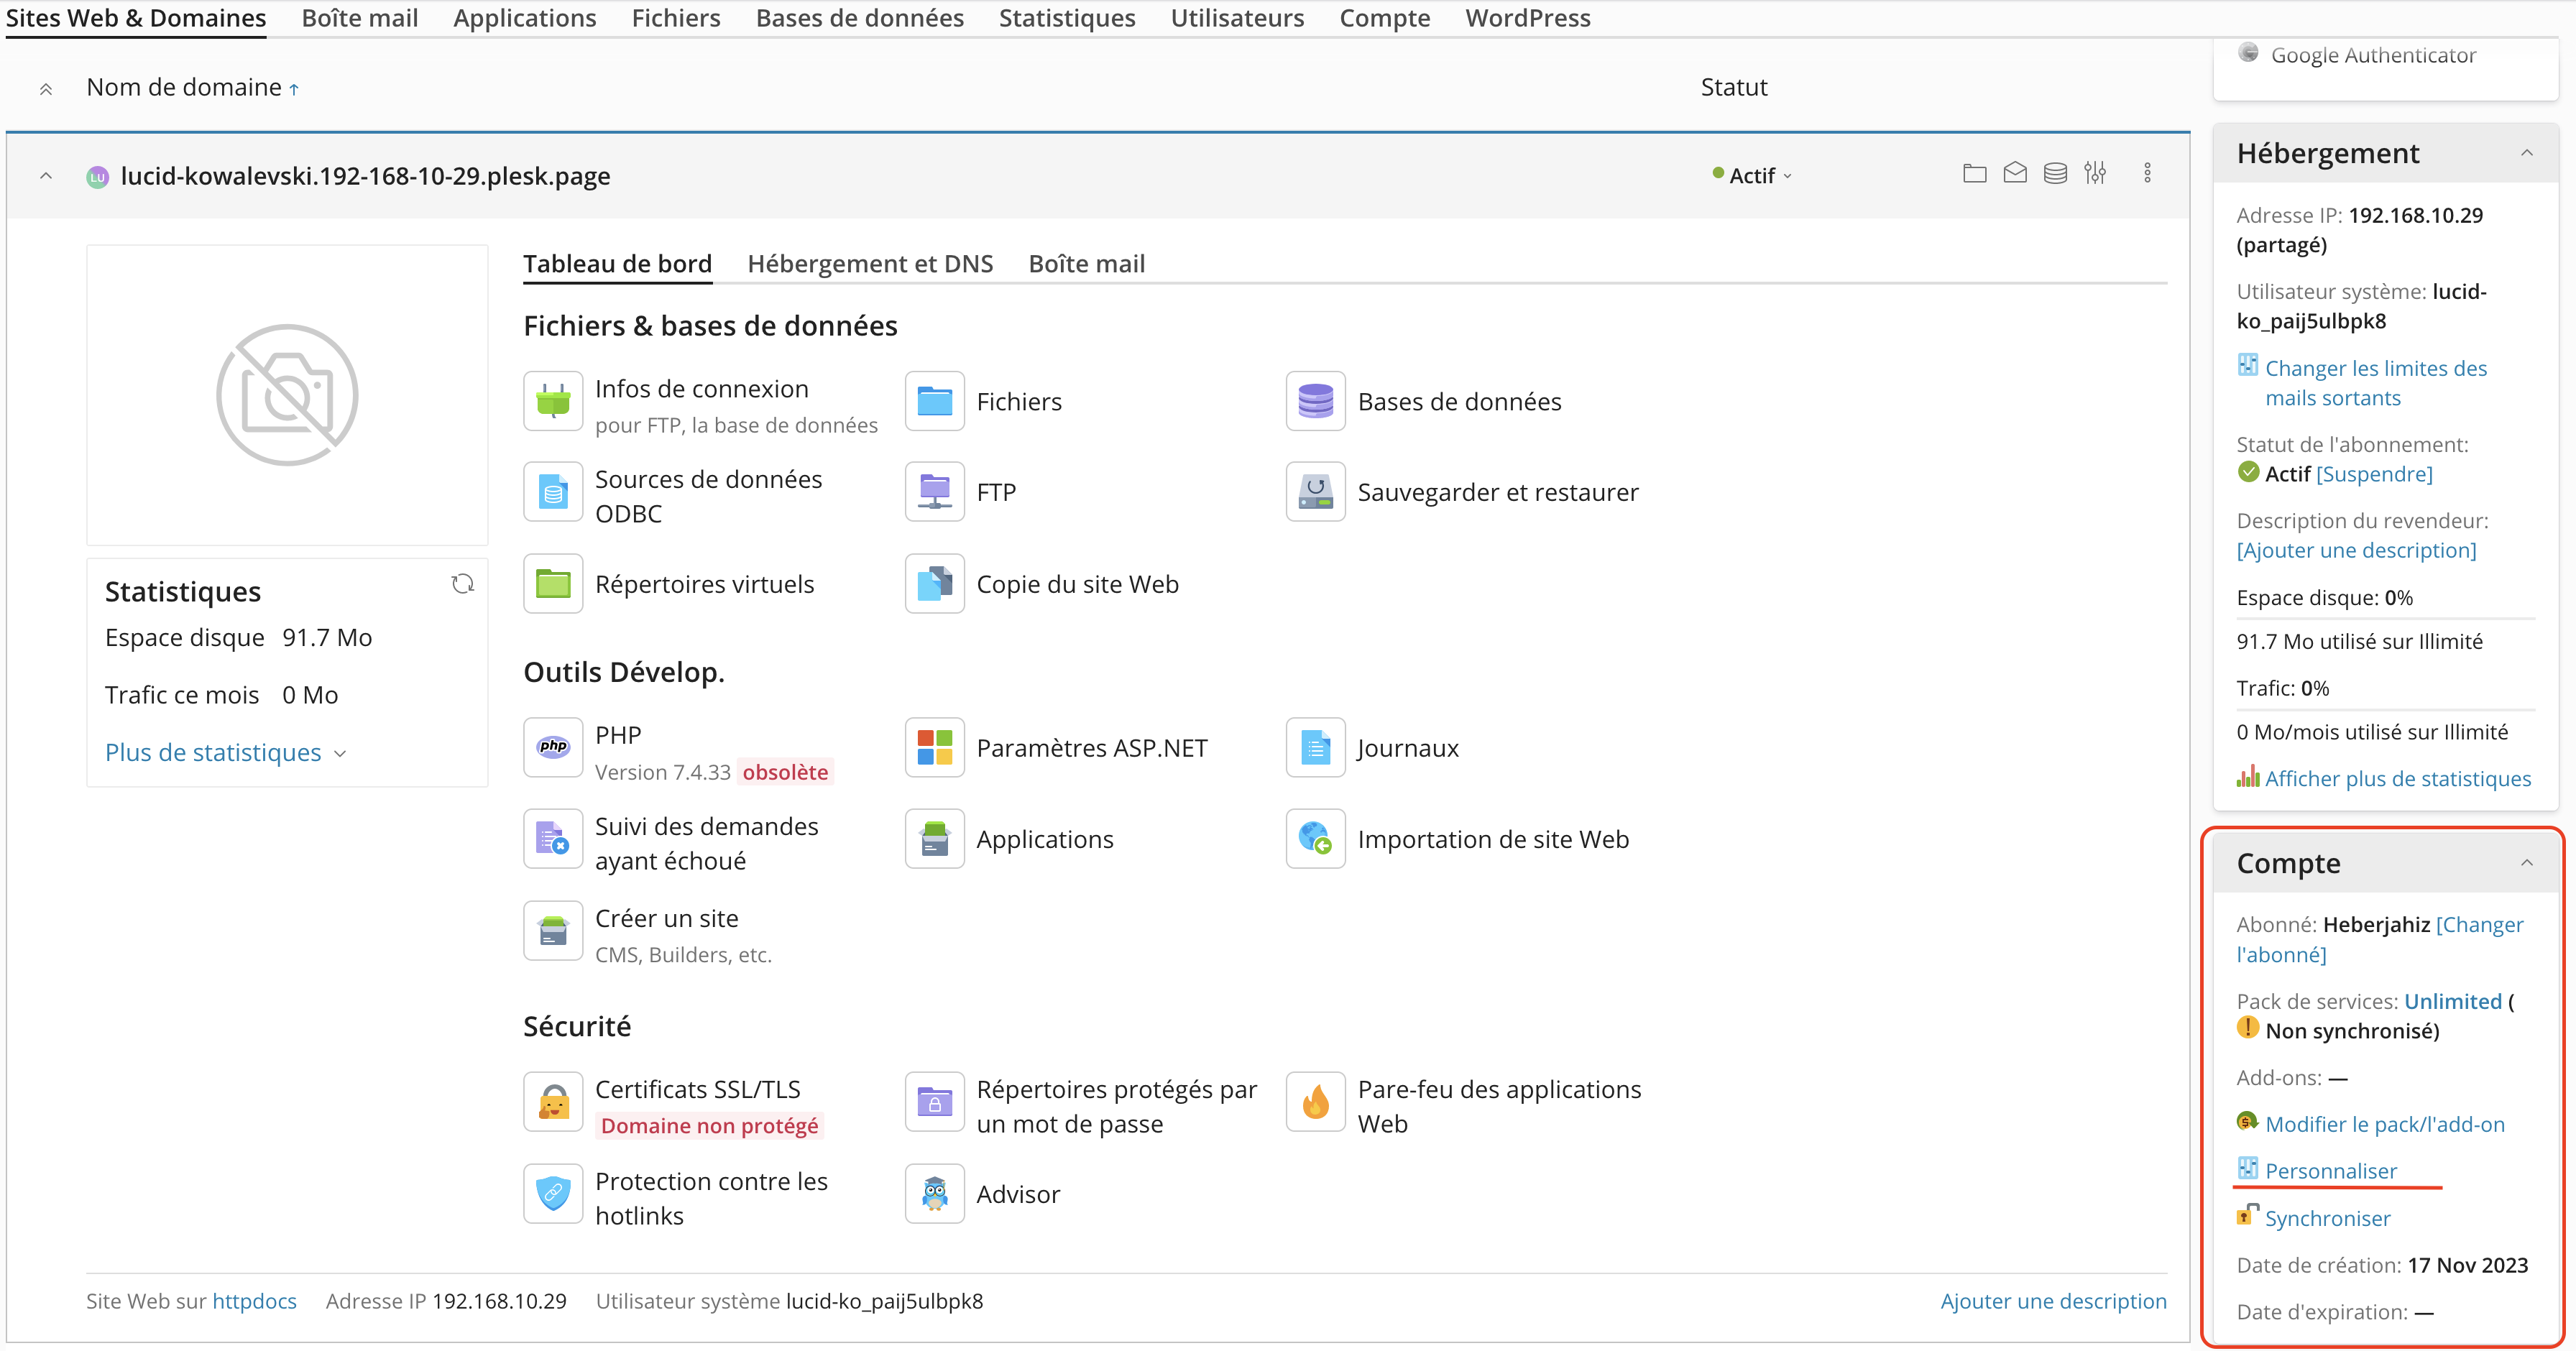Viewport: 2576px width, 1351px height.
Task: Collapse all domains with header double chevron
Action: [46, 89]
